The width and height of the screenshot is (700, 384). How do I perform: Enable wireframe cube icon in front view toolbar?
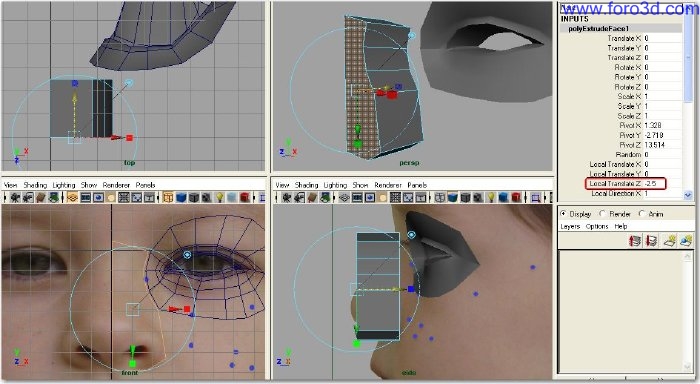(x=168, y=197)
